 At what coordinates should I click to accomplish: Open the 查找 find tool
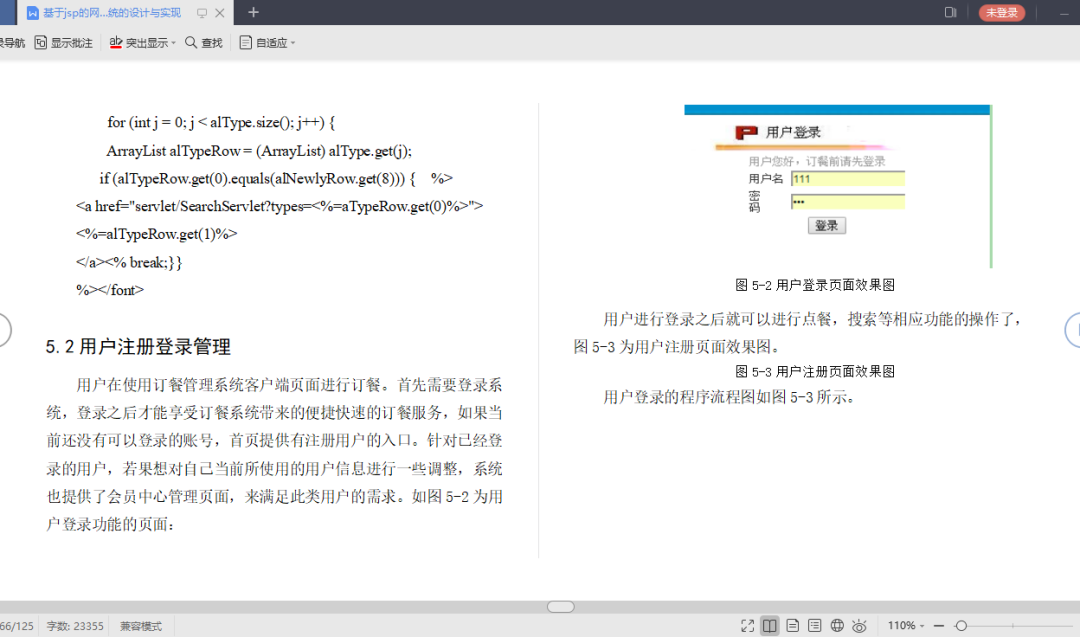tap(204, 43)
